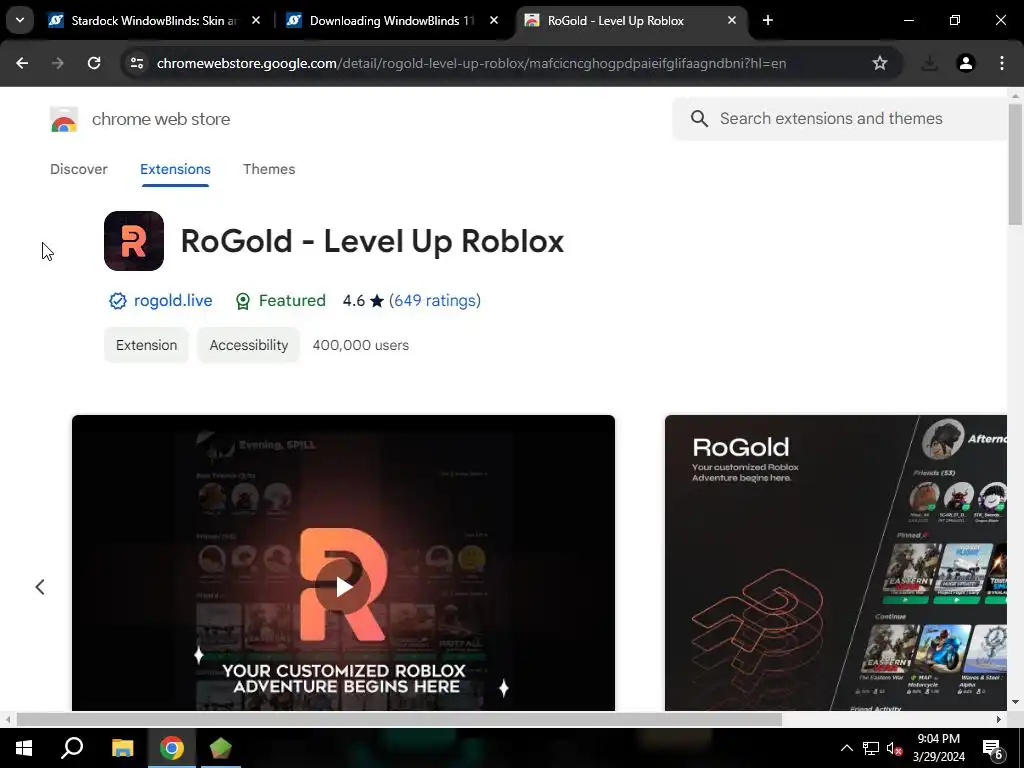This screenshot has height=768, width=1024.
Task: Open the Windows Start menu
Action: pos(24,748)
